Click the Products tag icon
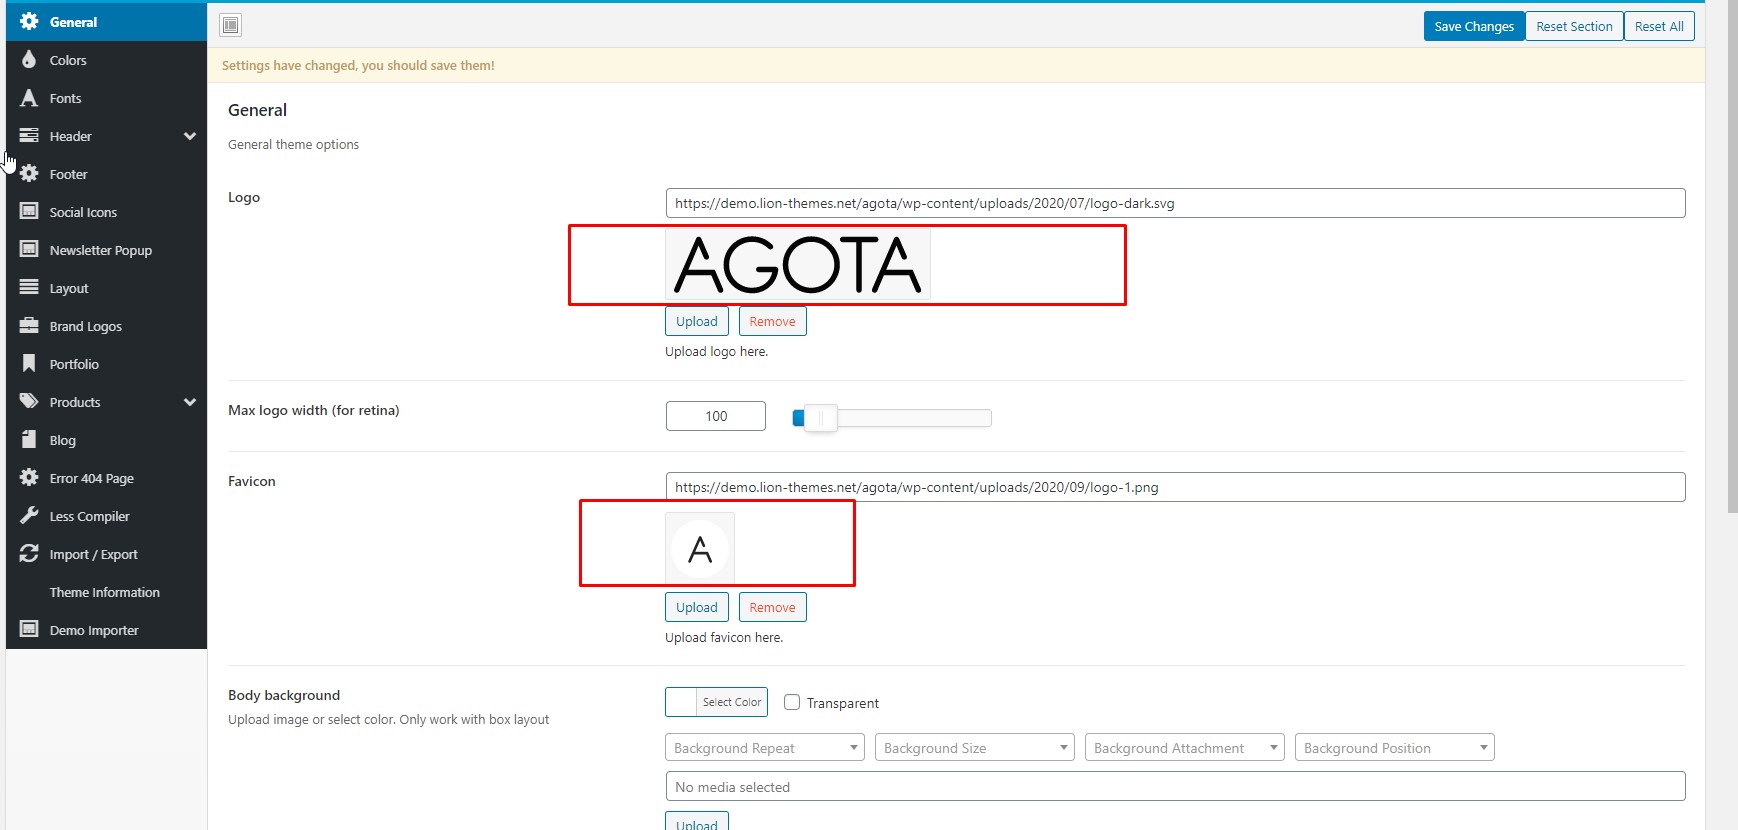 coord(29,402)
